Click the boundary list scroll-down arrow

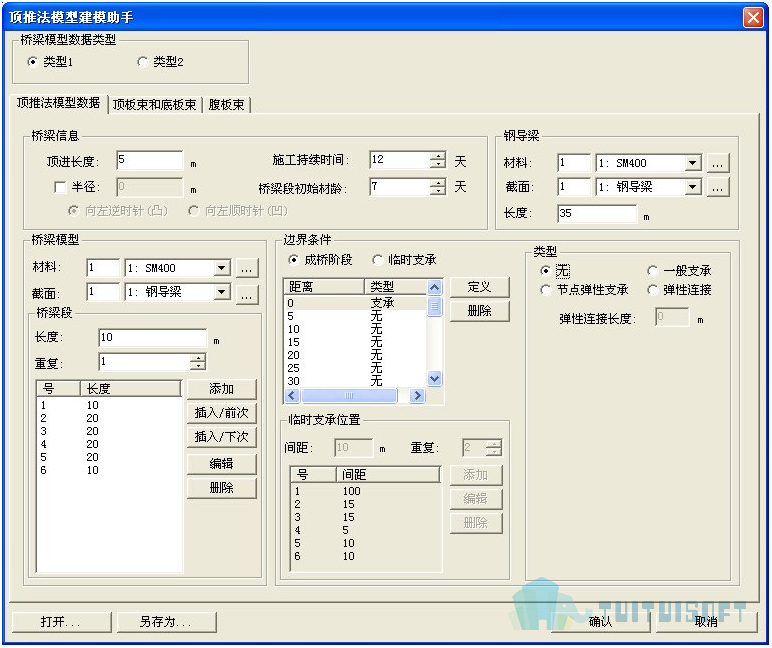434,379
